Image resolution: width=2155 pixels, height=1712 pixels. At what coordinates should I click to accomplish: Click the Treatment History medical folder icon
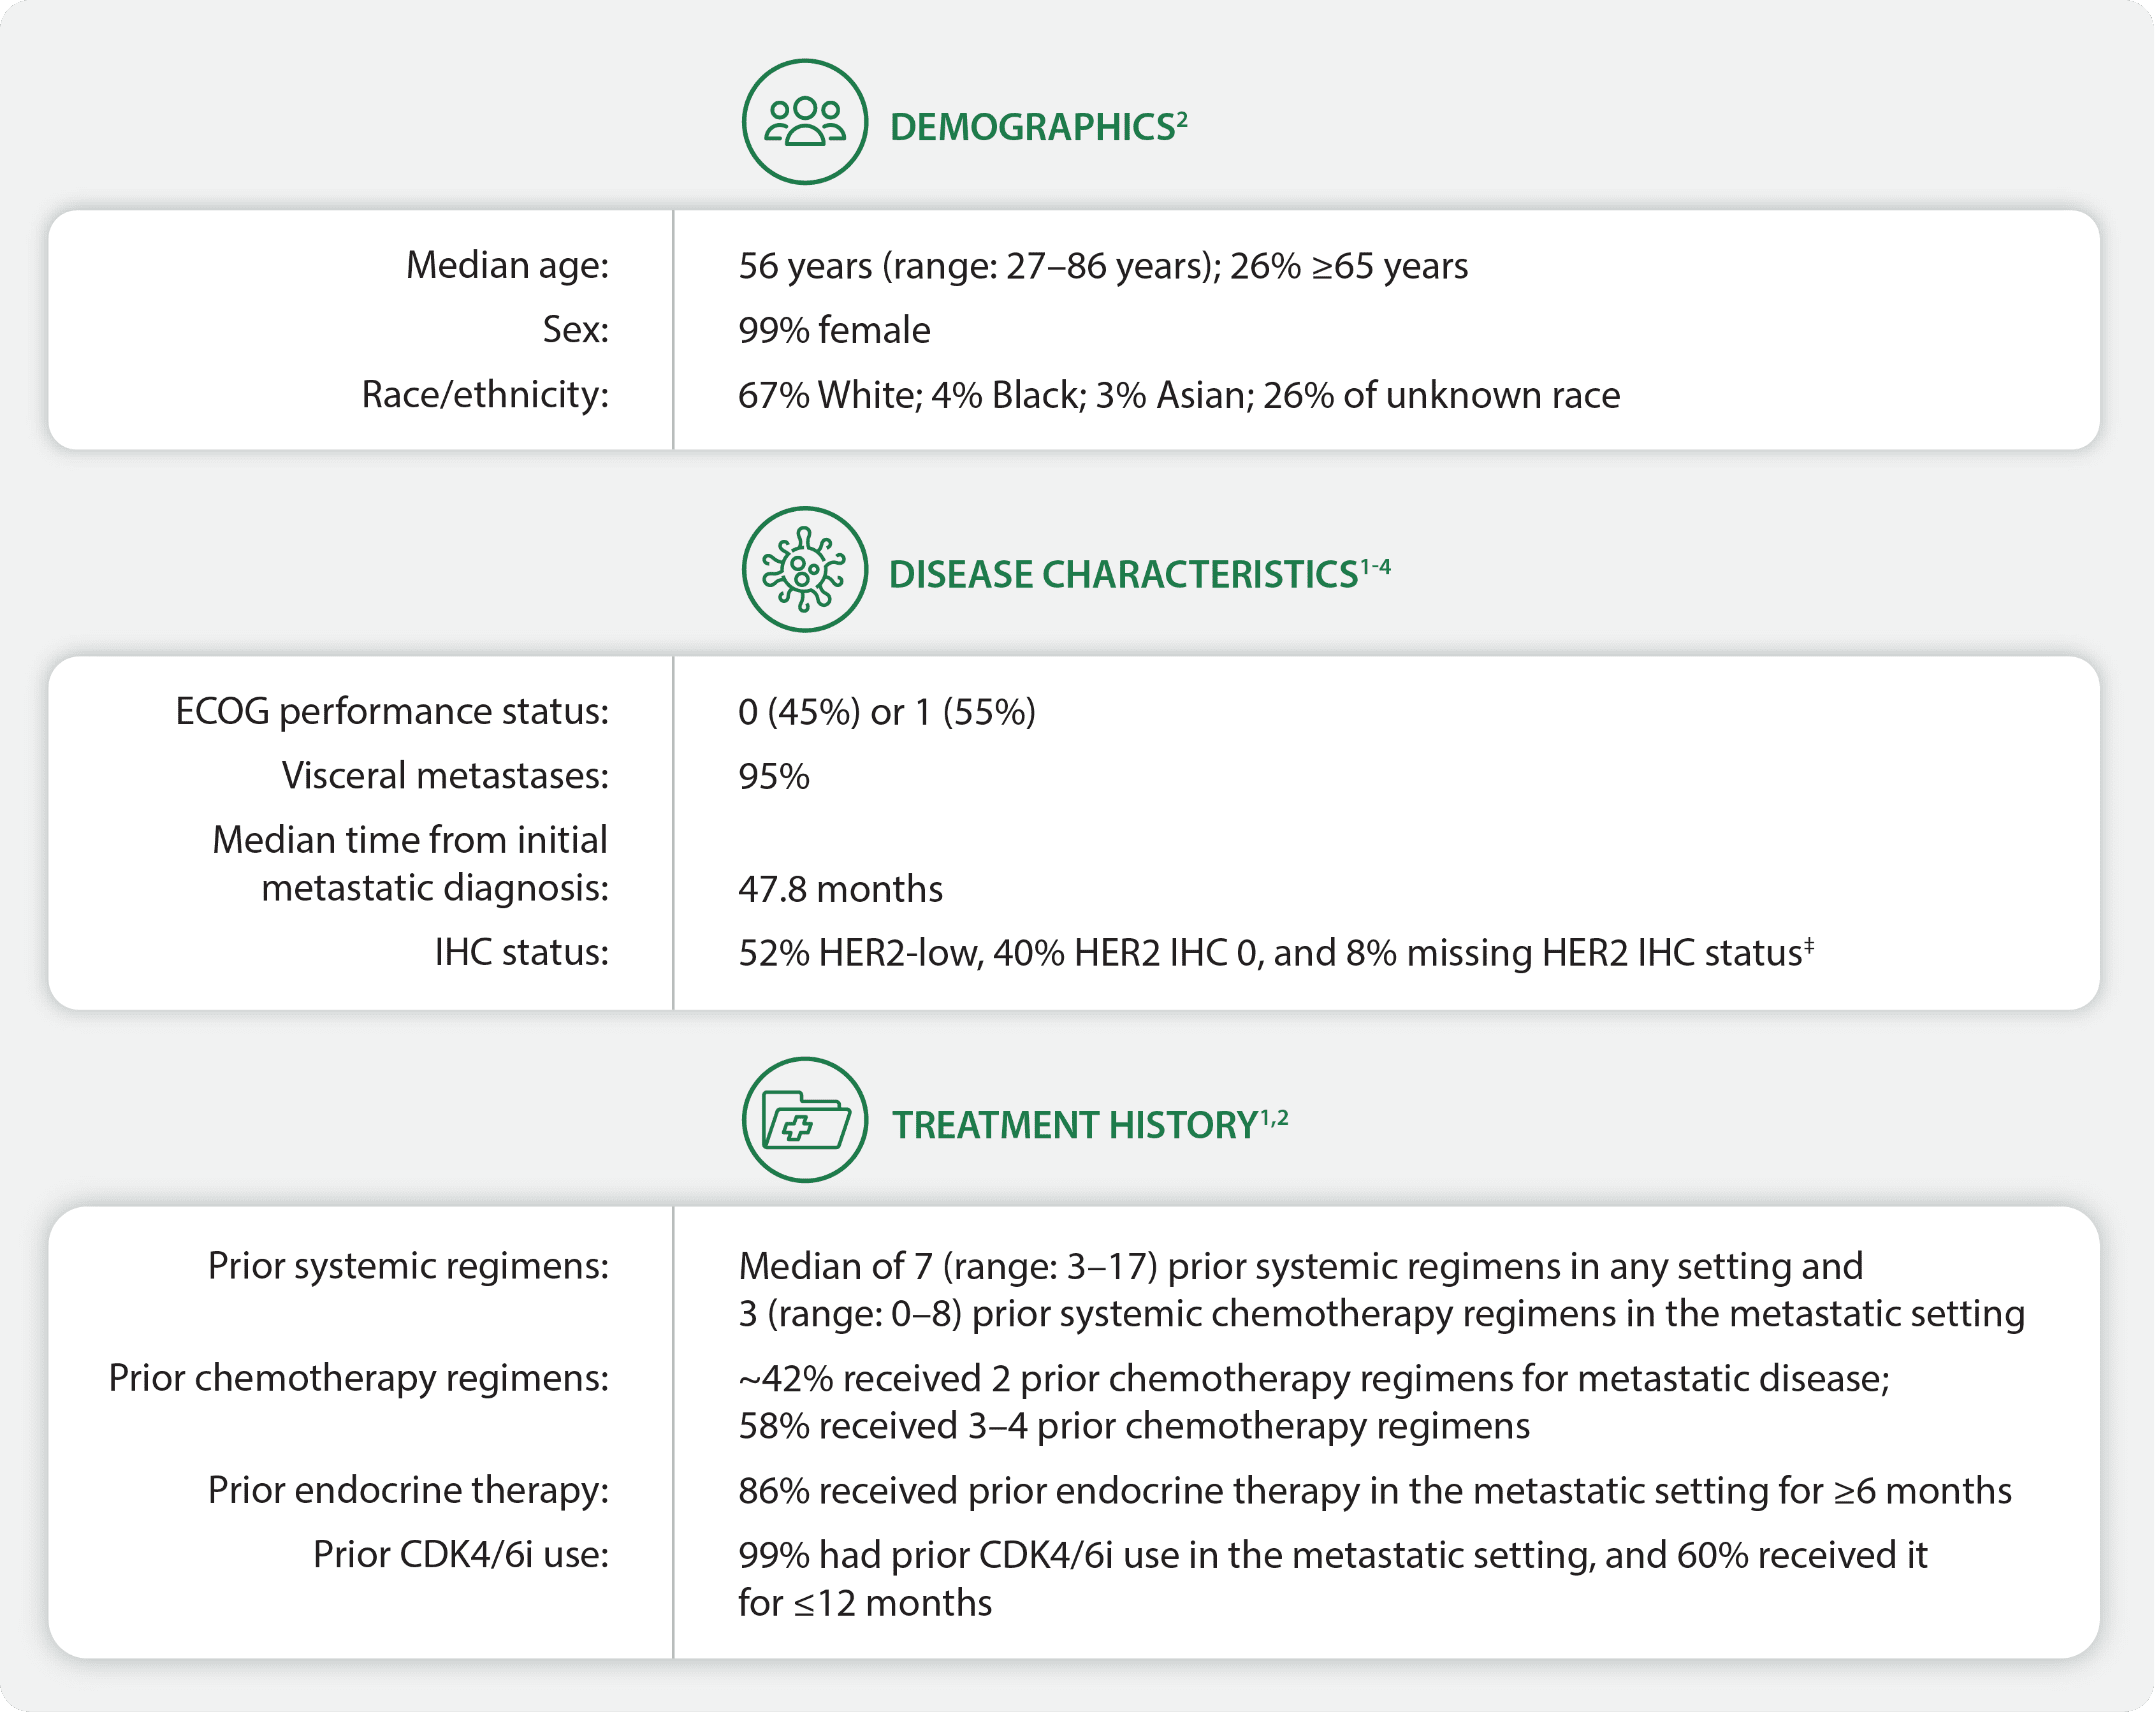(804, 1120)
